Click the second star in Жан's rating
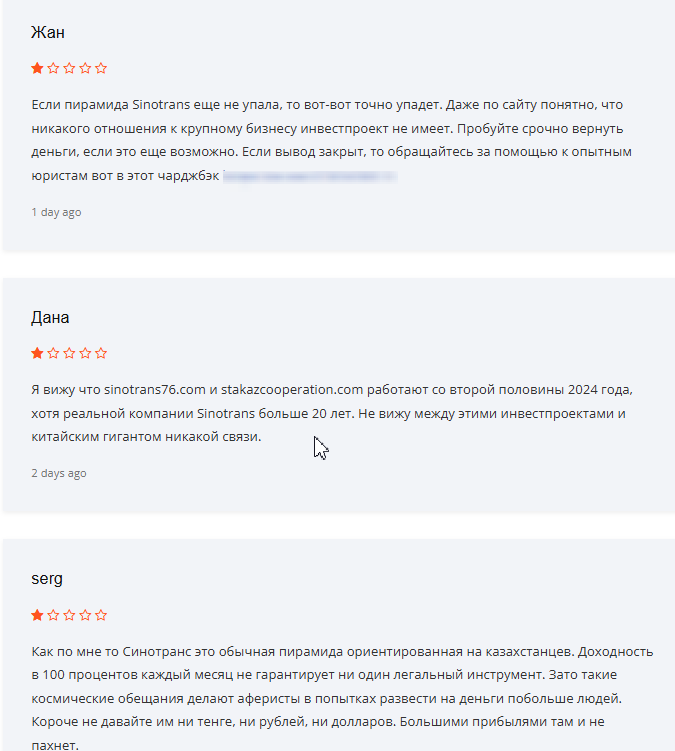 pyautogui.click(x=53, y=68)
